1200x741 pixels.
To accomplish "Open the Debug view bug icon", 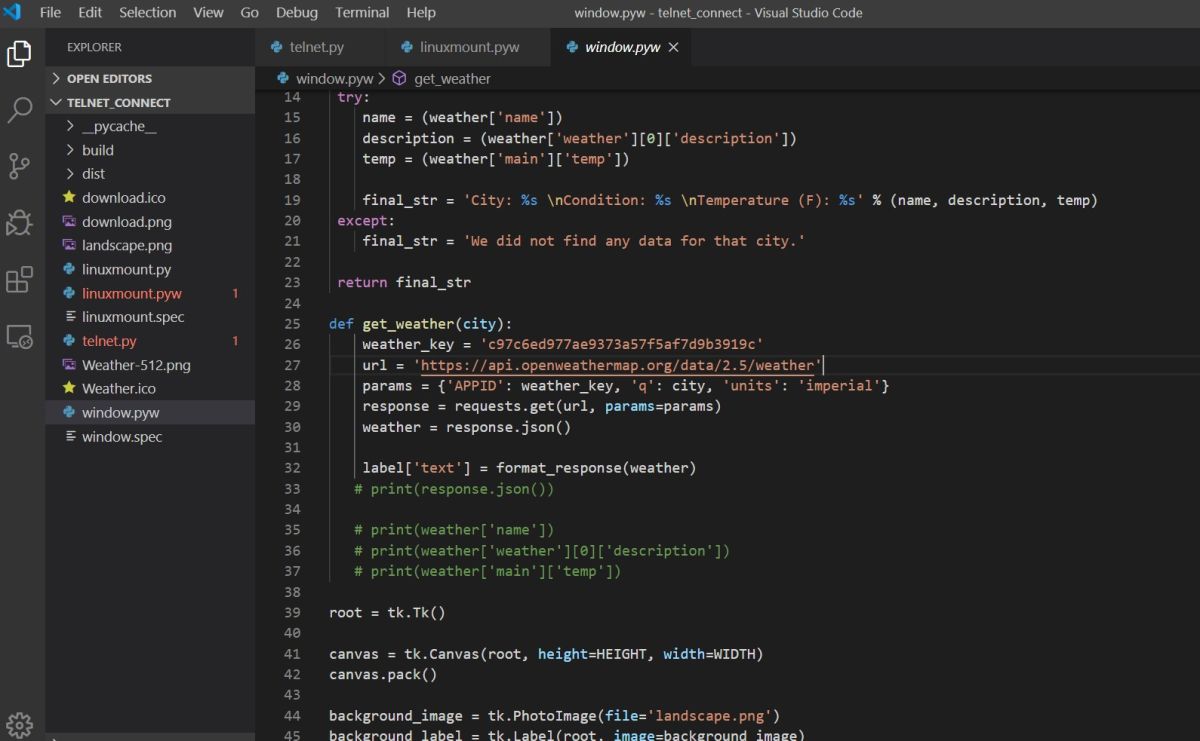I will [19, 223].
